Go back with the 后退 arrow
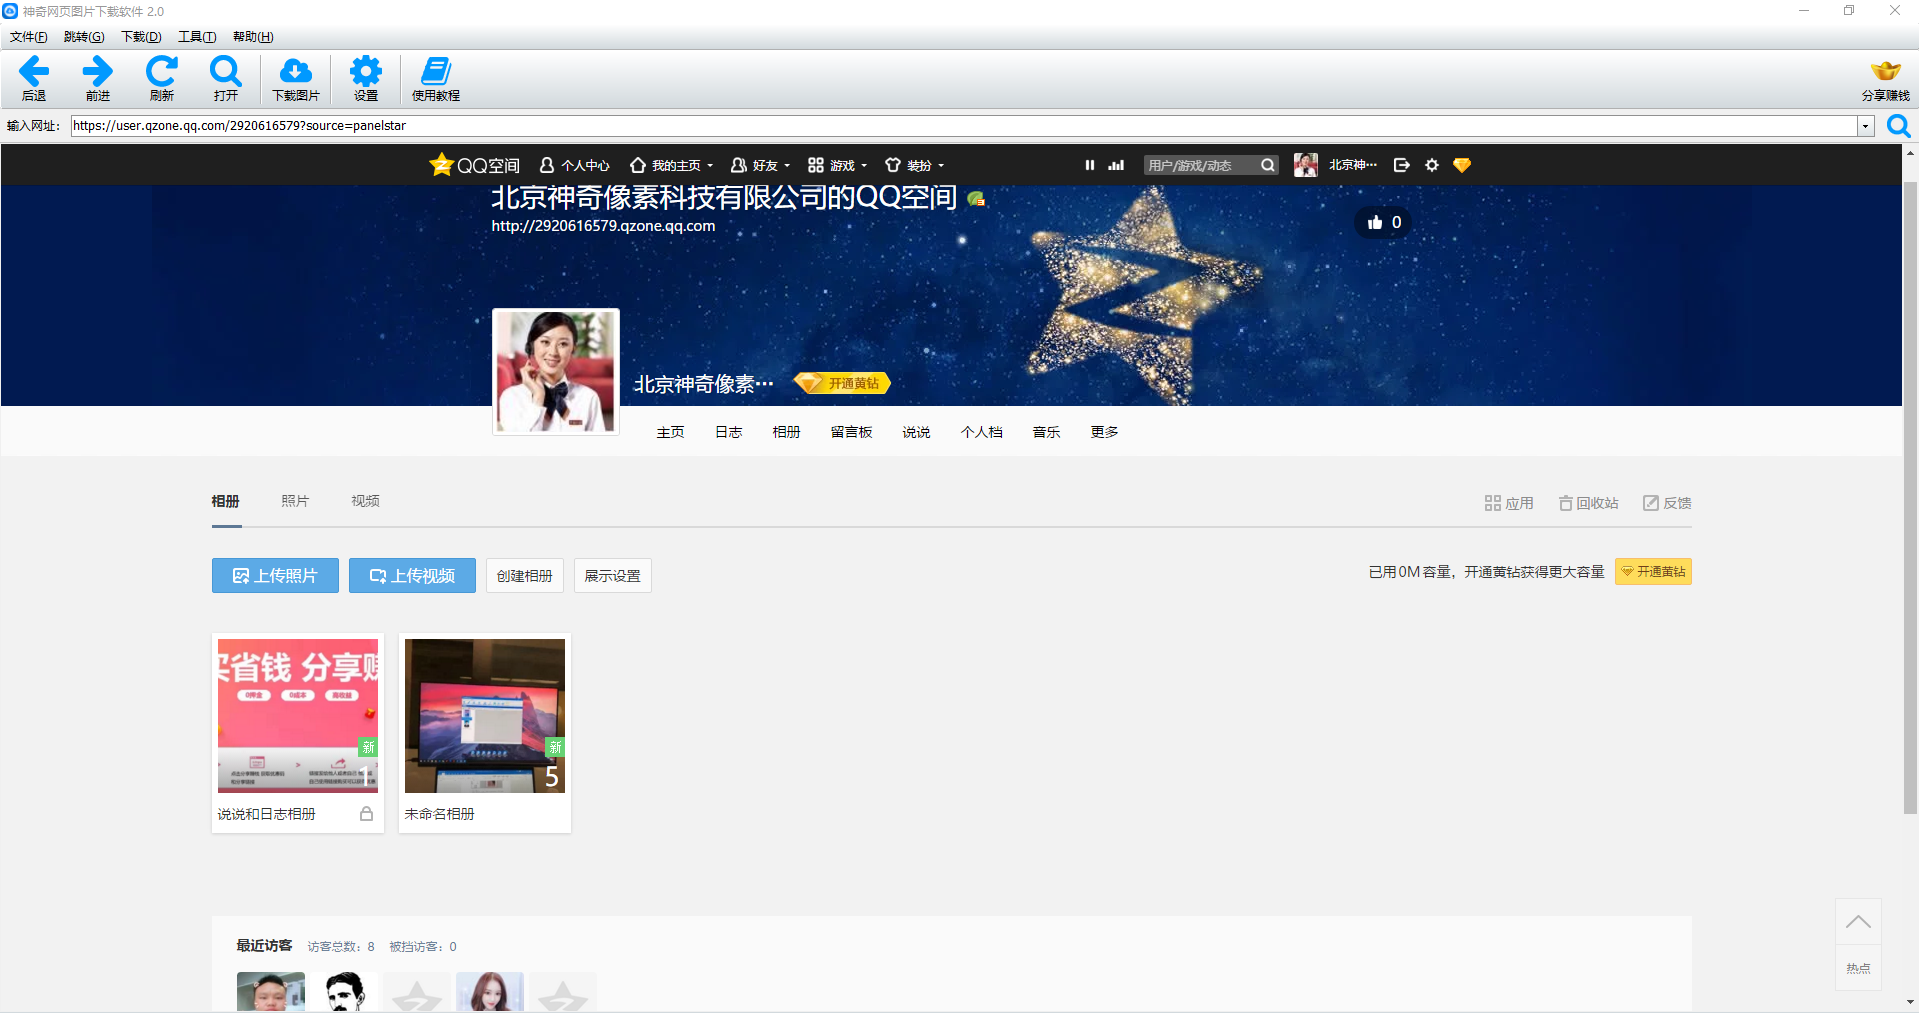This screenshot has height=1013, width=1919. [x=34, y=78]
